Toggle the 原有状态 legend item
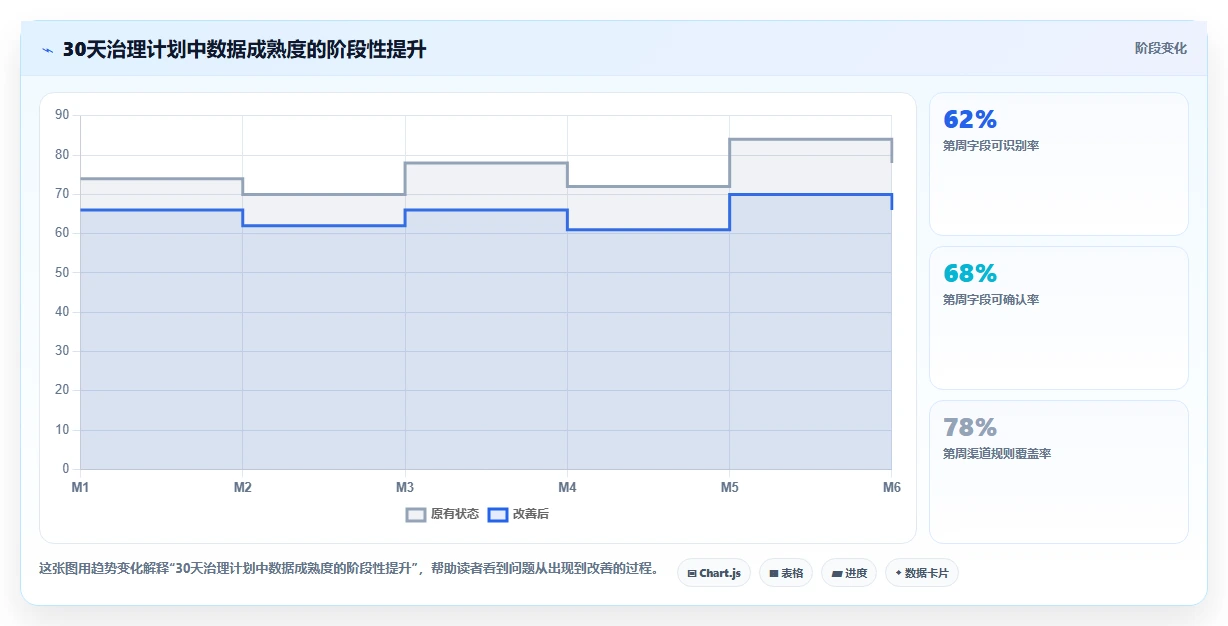 (442, 514)
